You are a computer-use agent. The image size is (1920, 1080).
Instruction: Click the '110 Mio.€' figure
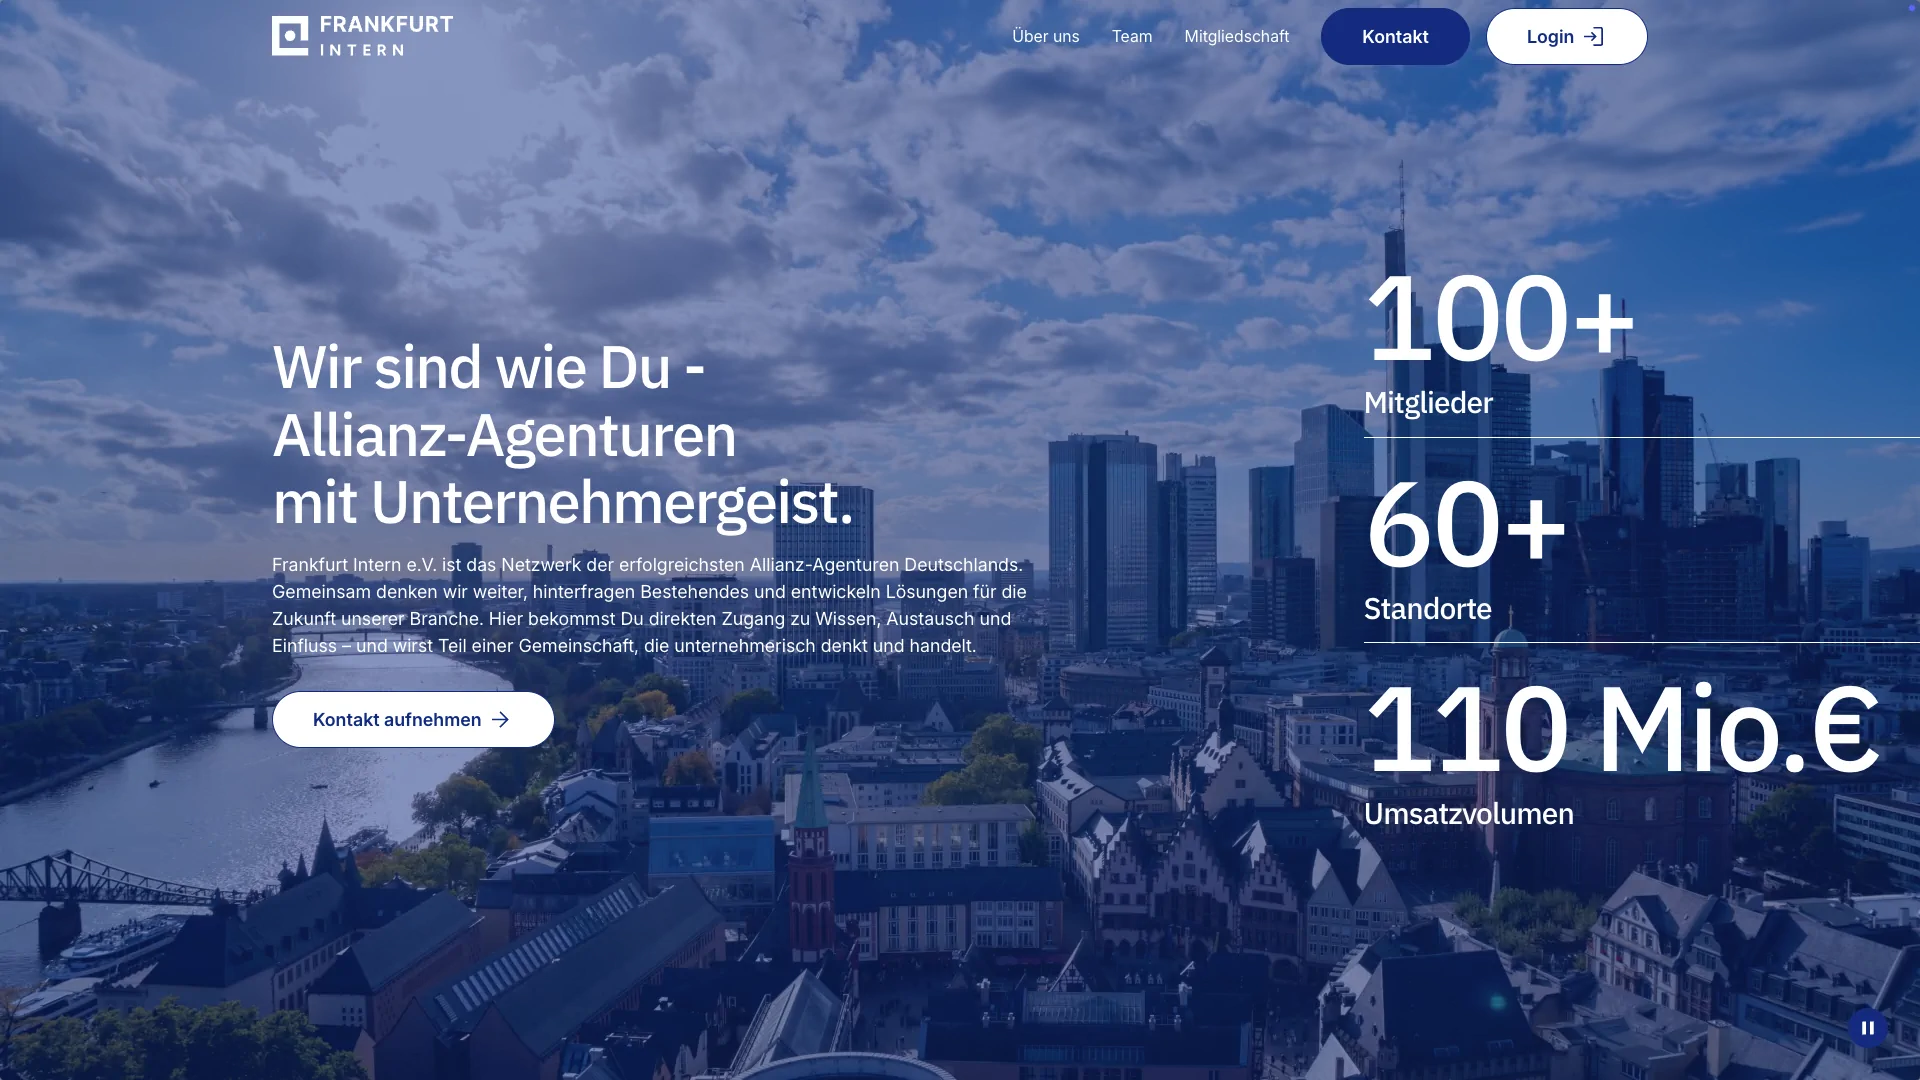click(1622, 729)
